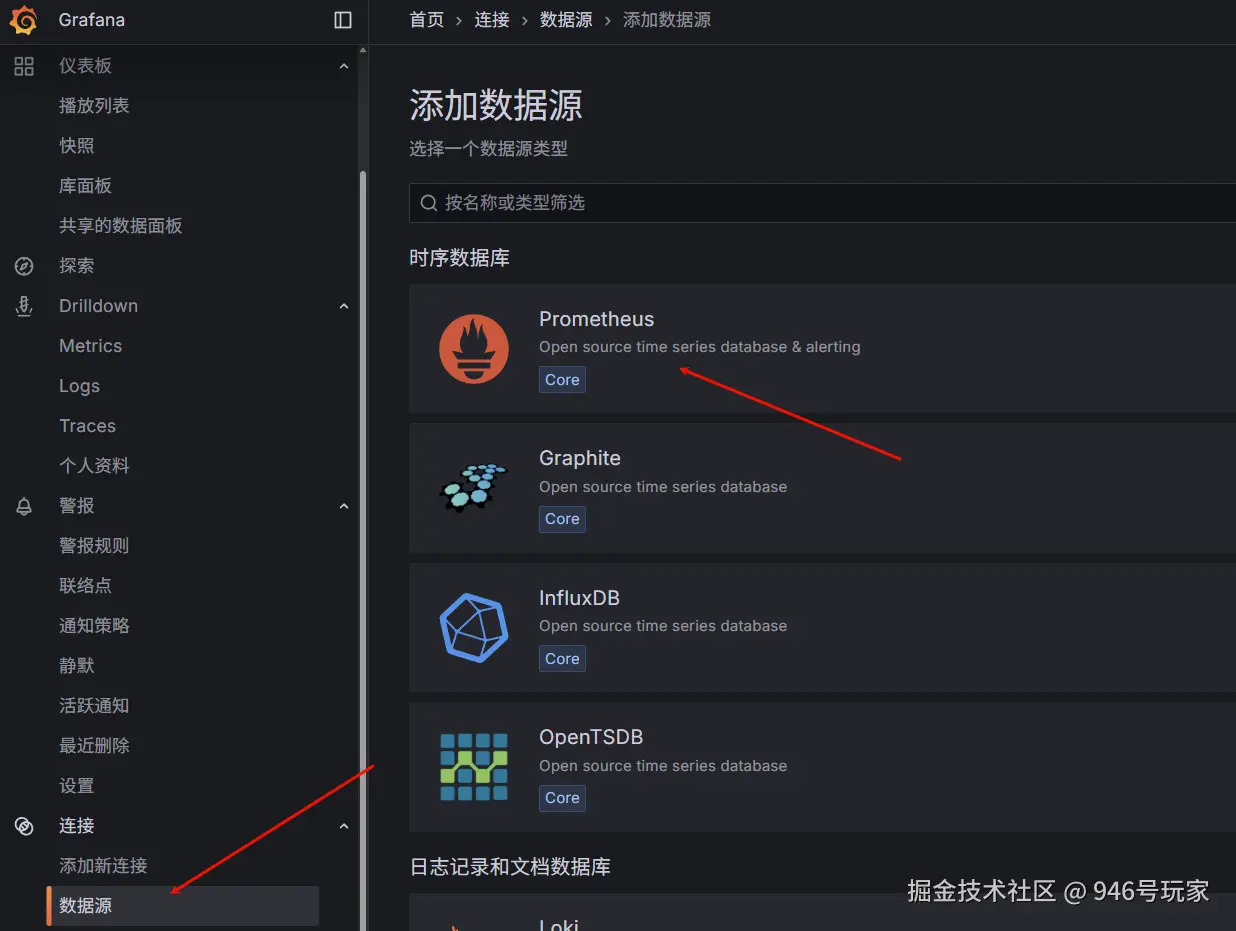Open 静默 menu item
Viewport: 1236px width, 931px height.
[76, 666]
